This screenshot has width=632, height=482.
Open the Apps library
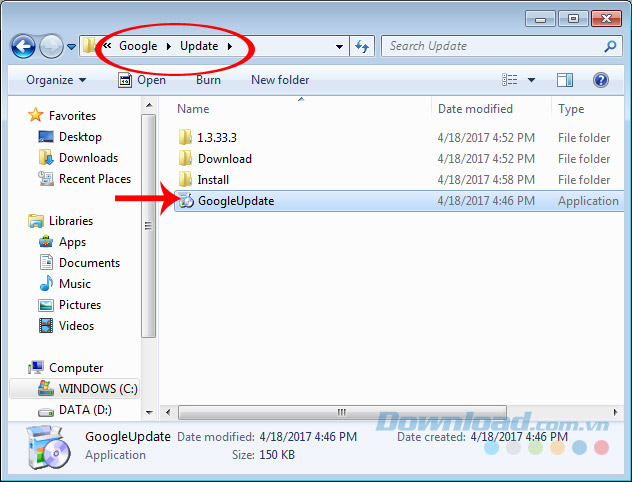(x=62, y=242)
